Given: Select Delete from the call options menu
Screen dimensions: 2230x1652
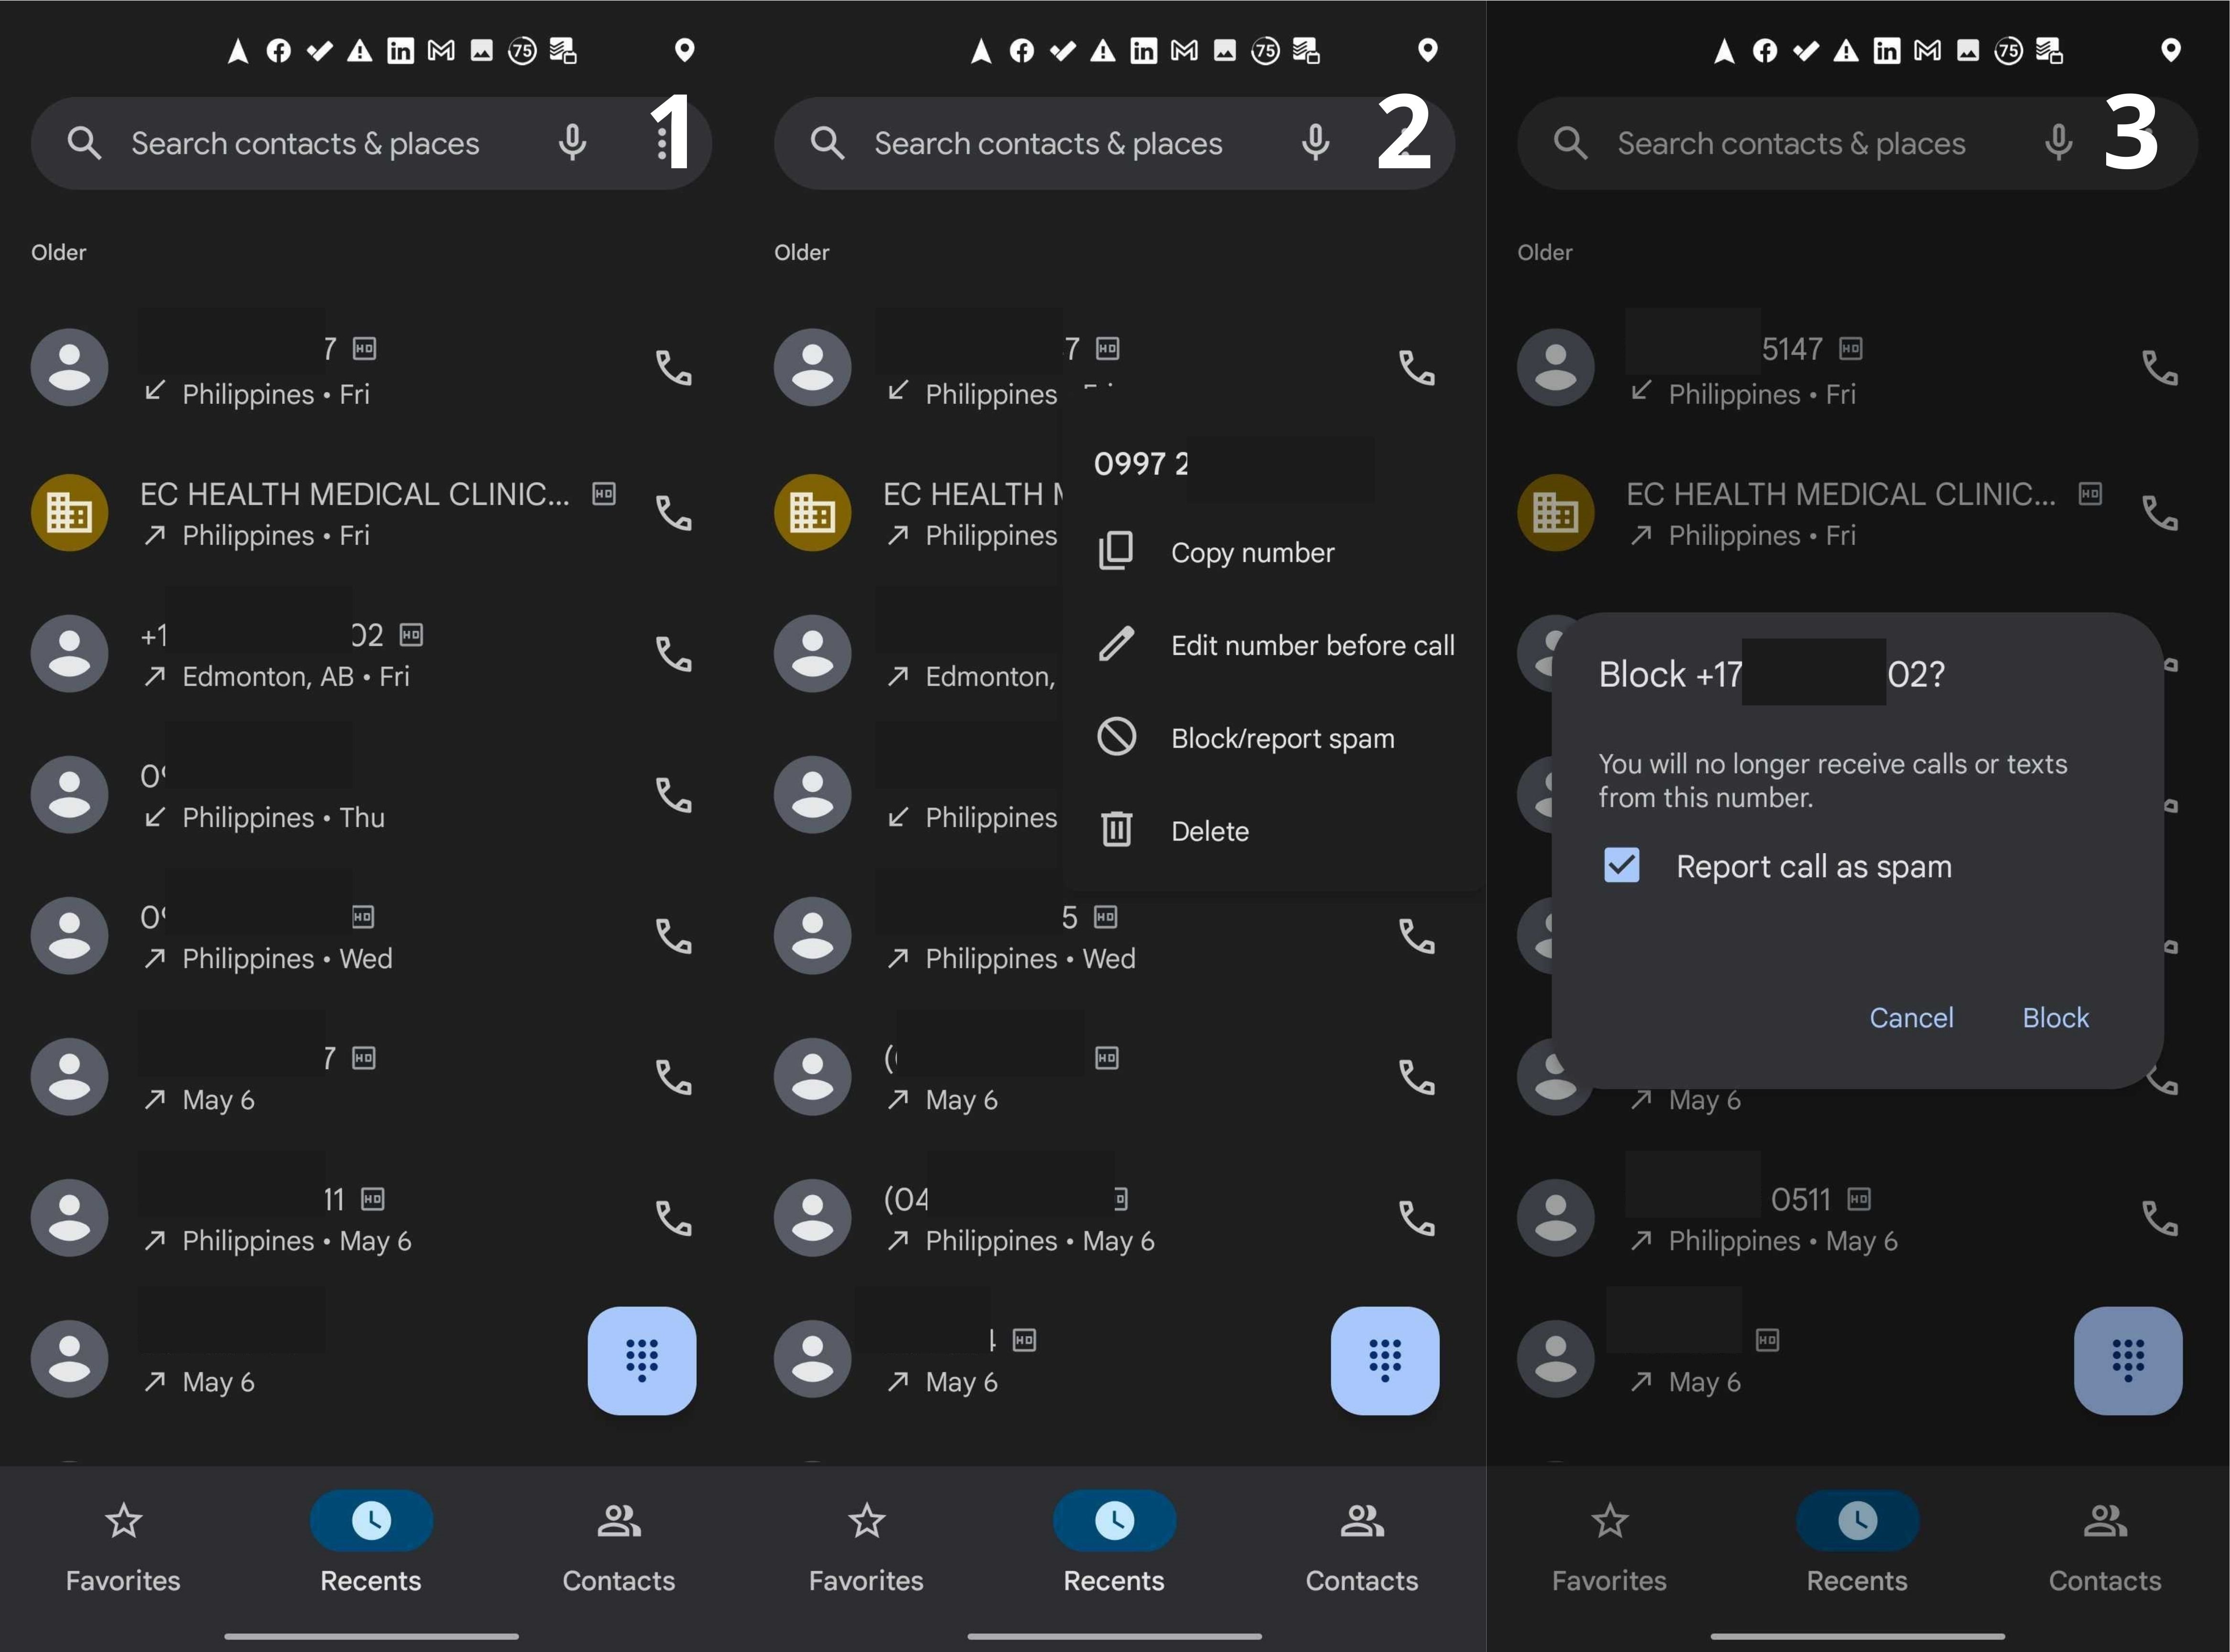Looking at the screenshot, I should [x=1209, y=828].
